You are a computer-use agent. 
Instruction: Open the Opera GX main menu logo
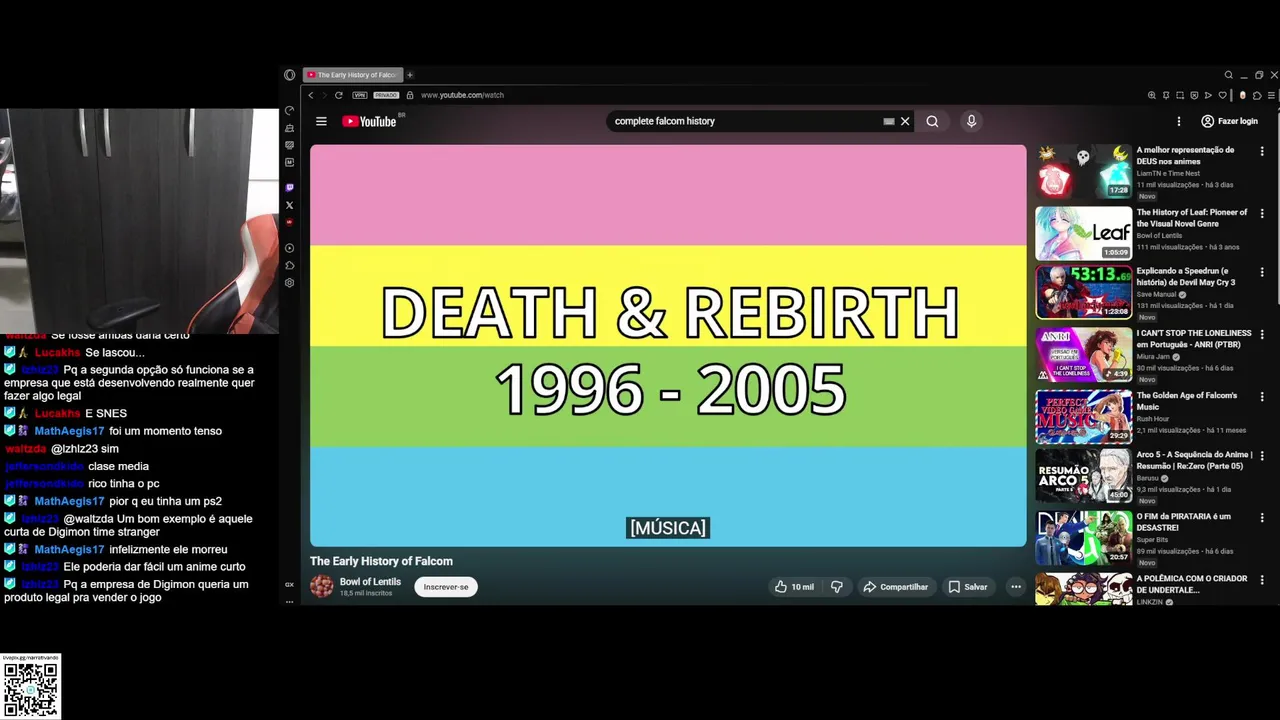[290, 75]
